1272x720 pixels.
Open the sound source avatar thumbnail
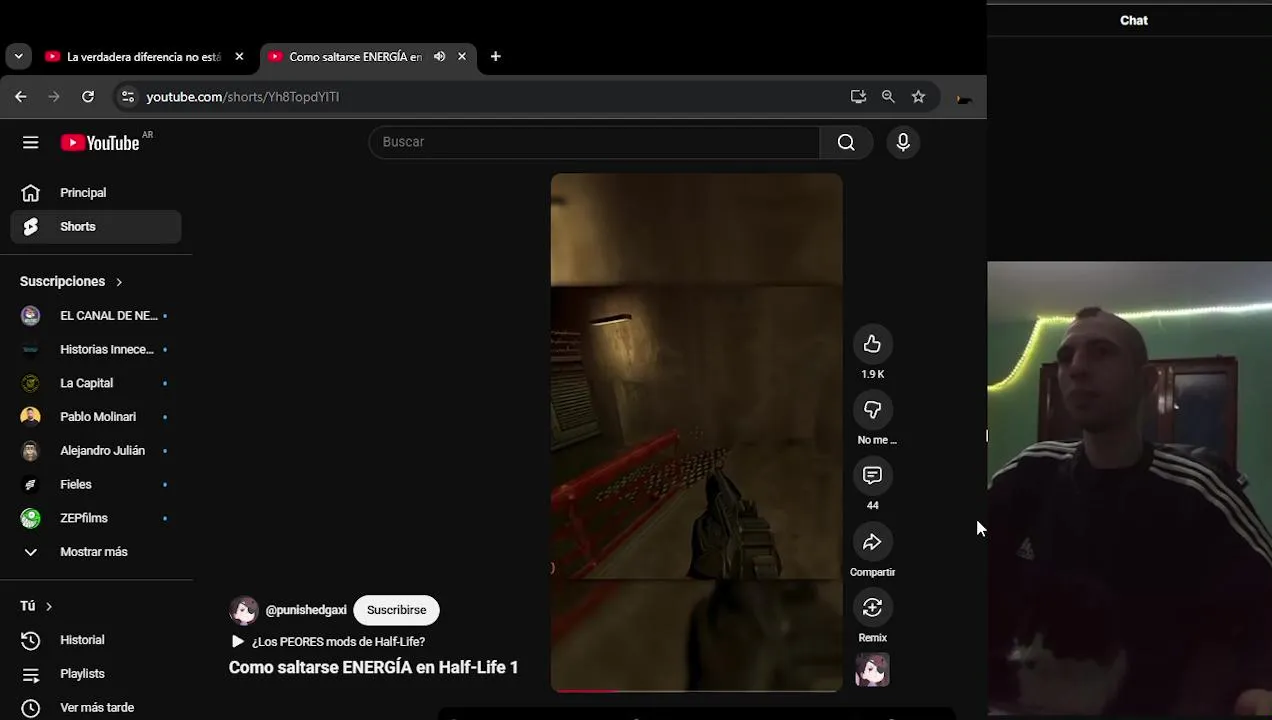point(872,670)
